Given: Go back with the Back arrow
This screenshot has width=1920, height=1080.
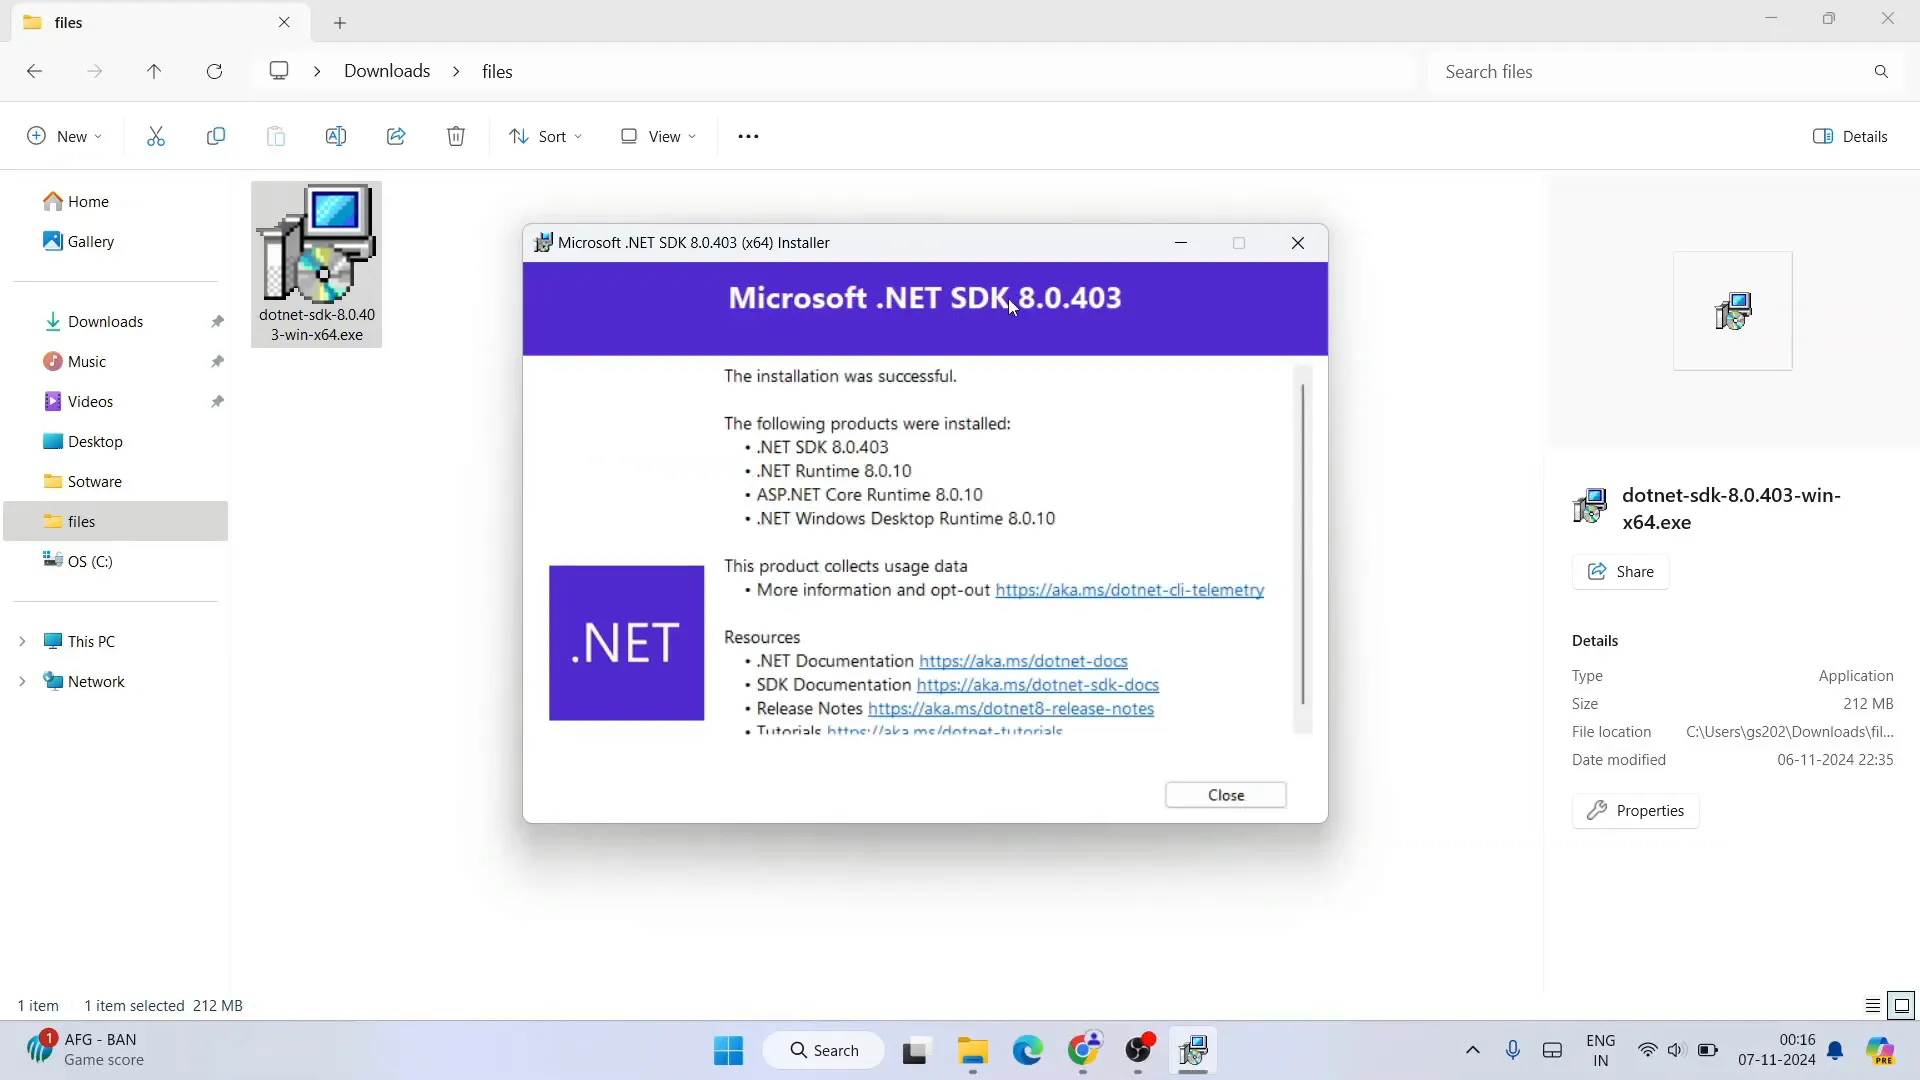Looking at the screenshot, I should 34,71.
